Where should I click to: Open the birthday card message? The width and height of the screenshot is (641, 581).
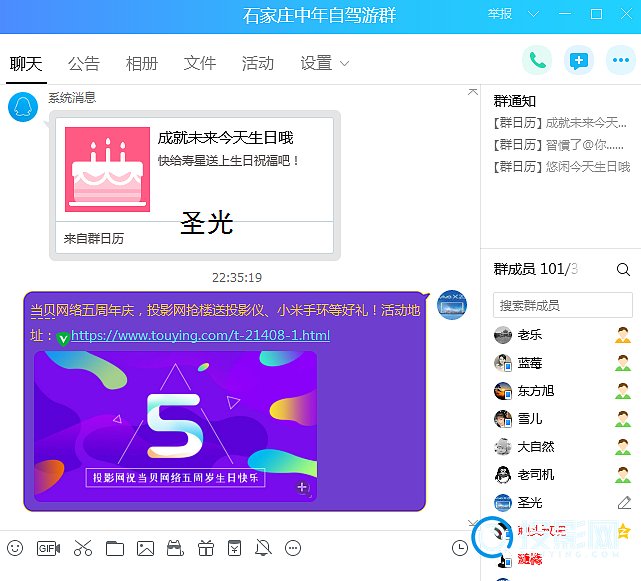coord(195,185)
